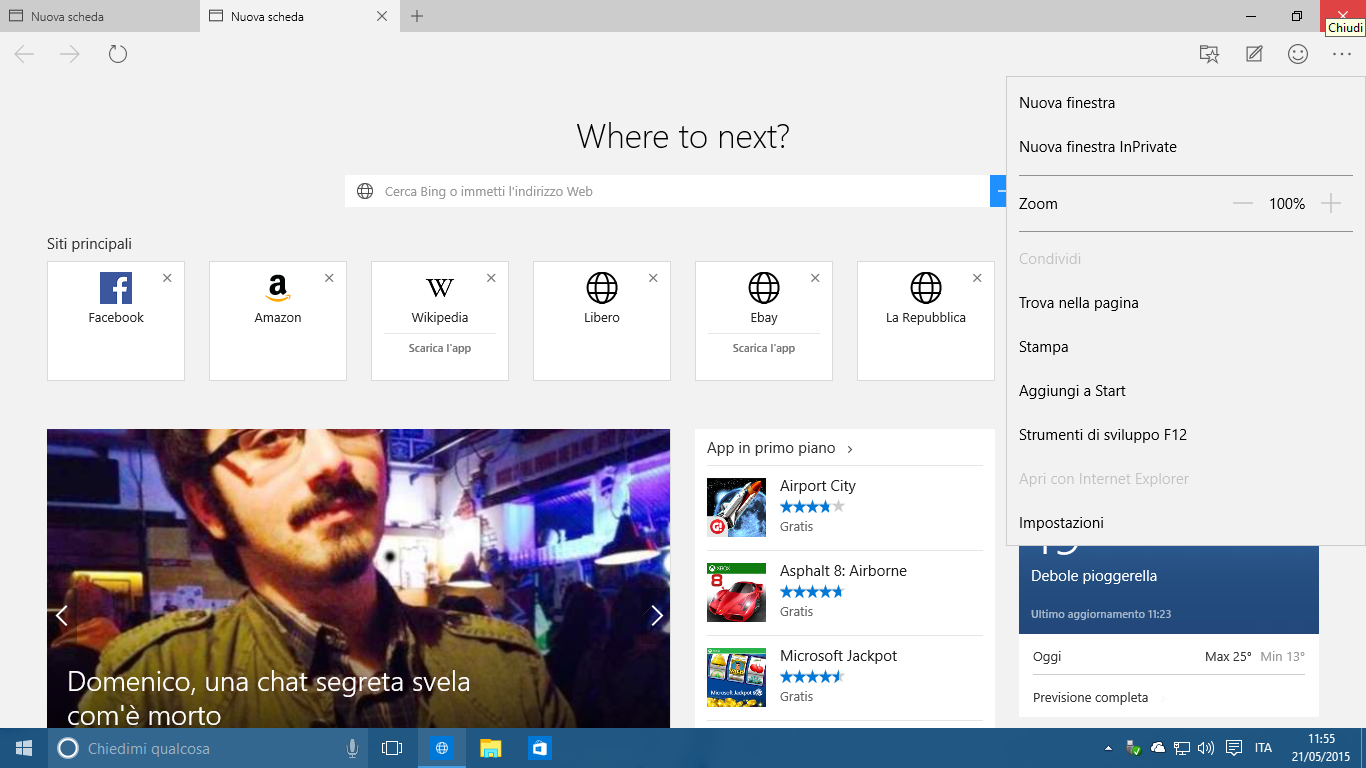1366x768 pixels.
Task: Click Scarica l'app under Ebay
Action: pos(764,348)
